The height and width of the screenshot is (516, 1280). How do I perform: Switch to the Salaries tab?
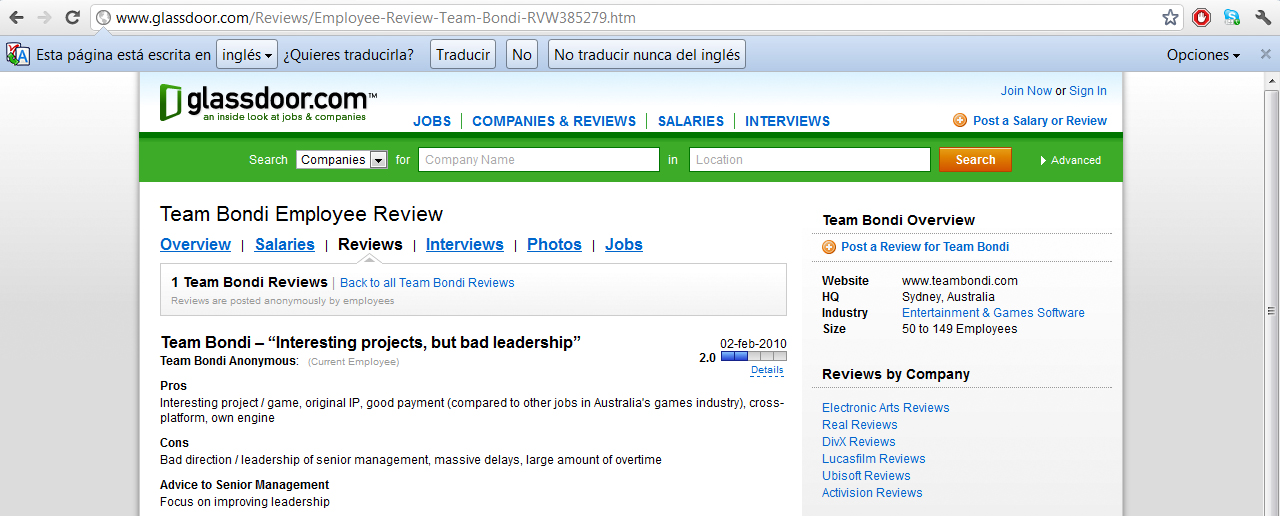coord(285,245)
